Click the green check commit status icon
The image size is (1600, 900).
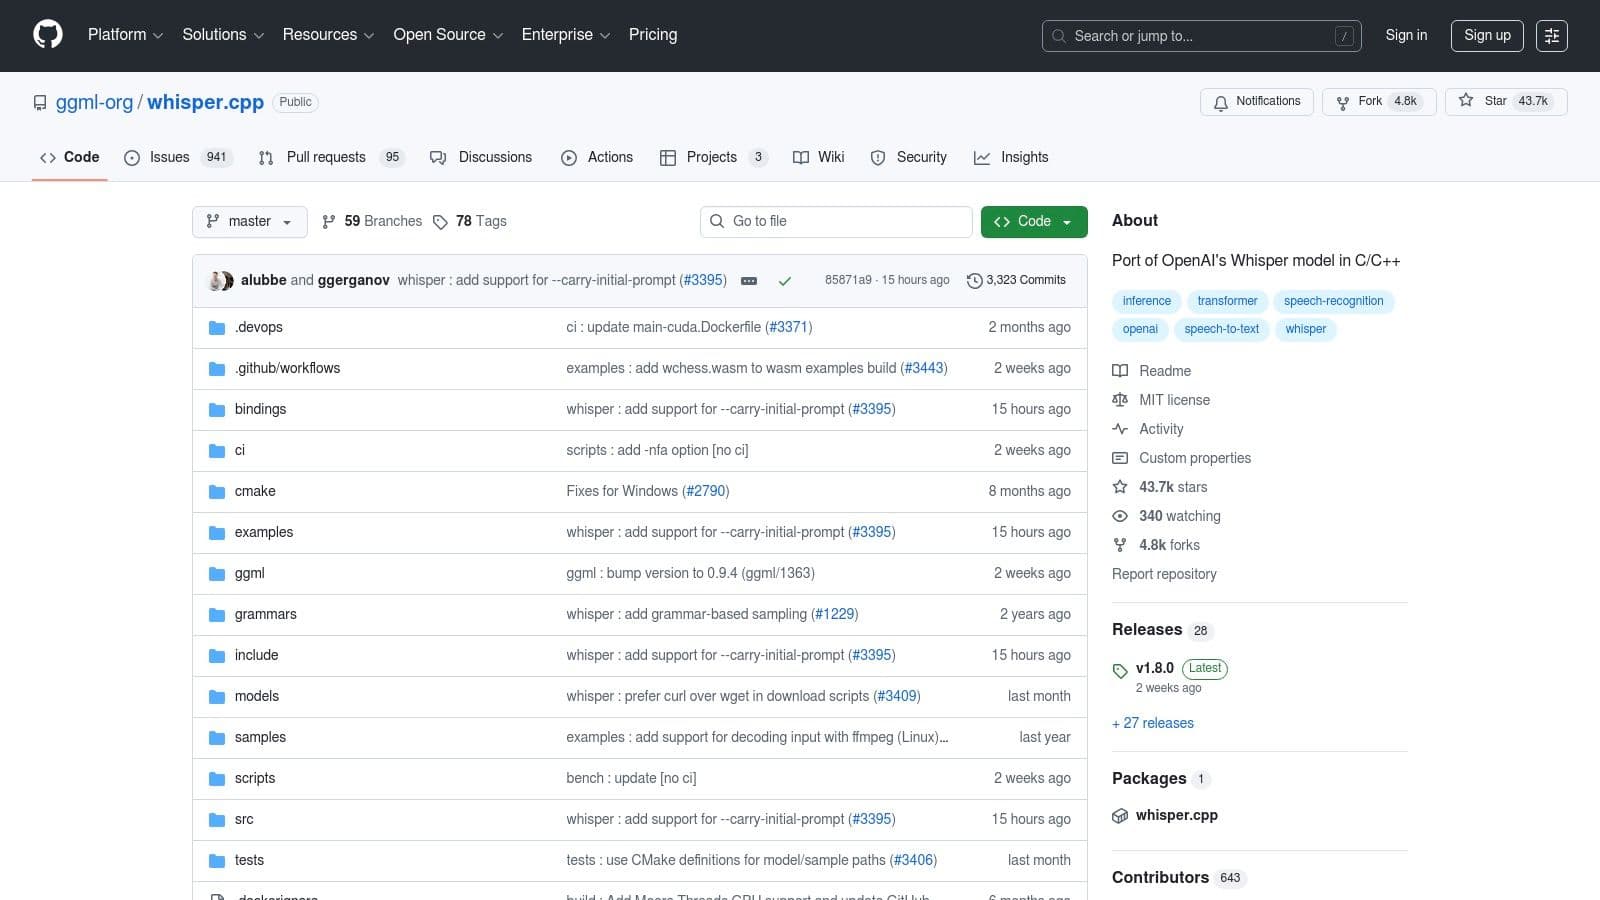point(785,281)
